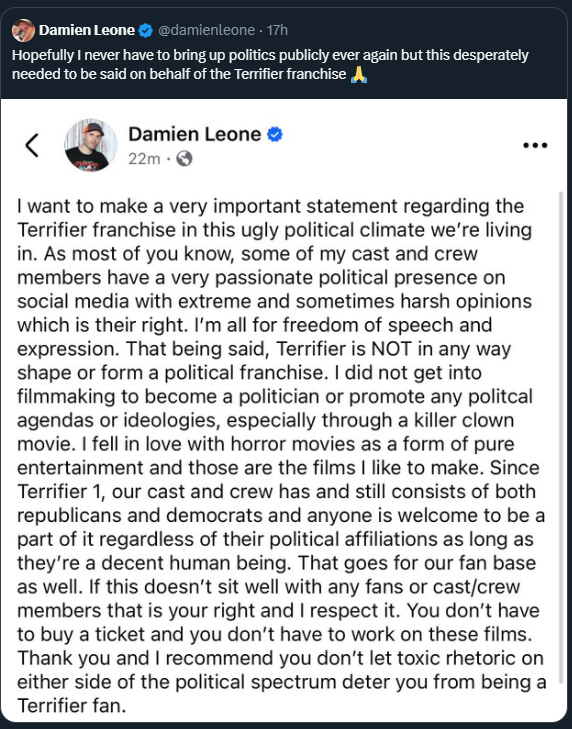Click the 22m post timestamp

[x=144, y=159]
